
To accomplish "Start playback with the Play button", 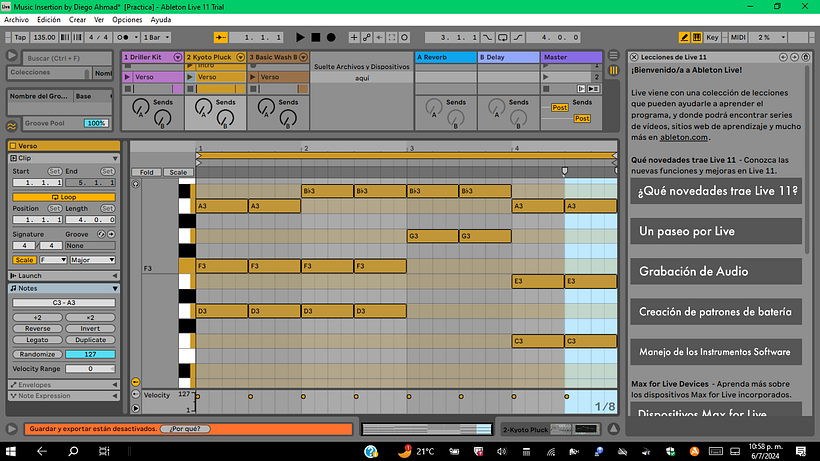I will (x=300, y=37).
